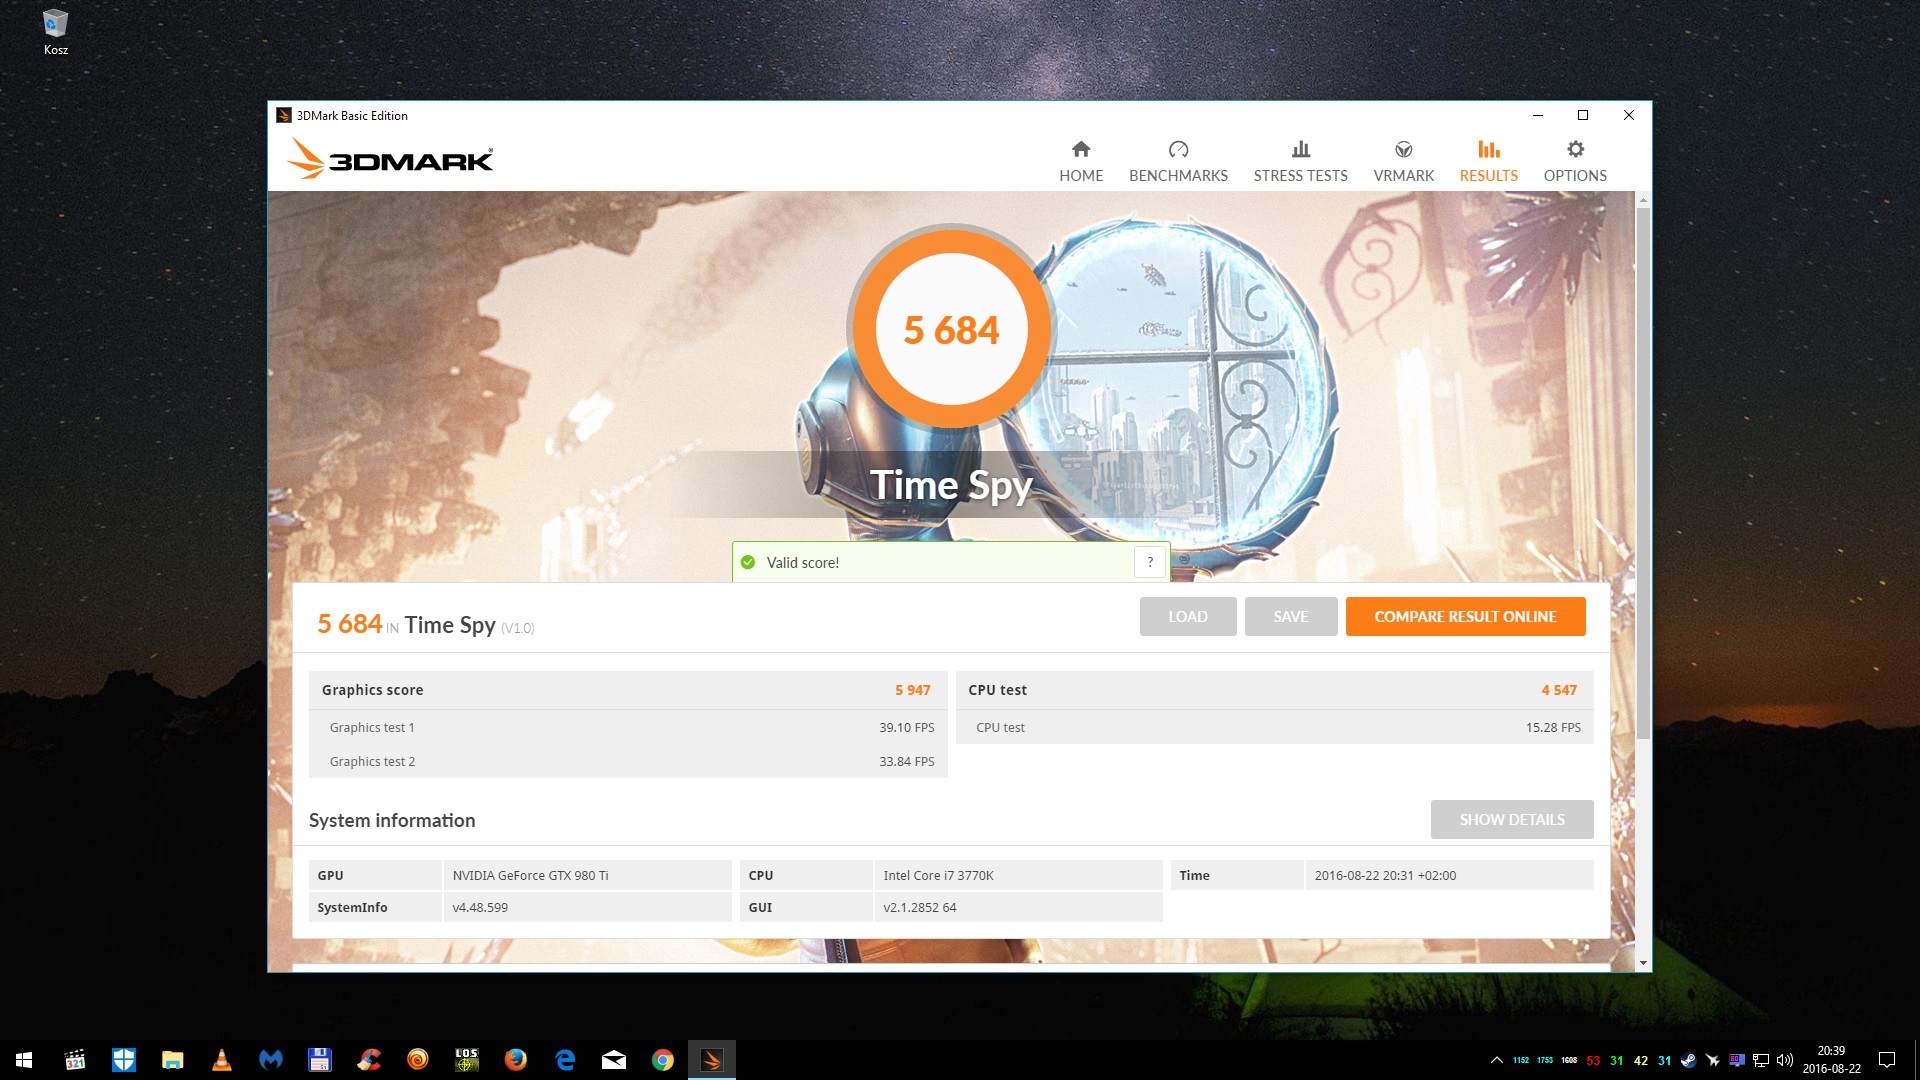1920x1080 pixels.
Task: Click the LOAD button
Action: 1188,616
